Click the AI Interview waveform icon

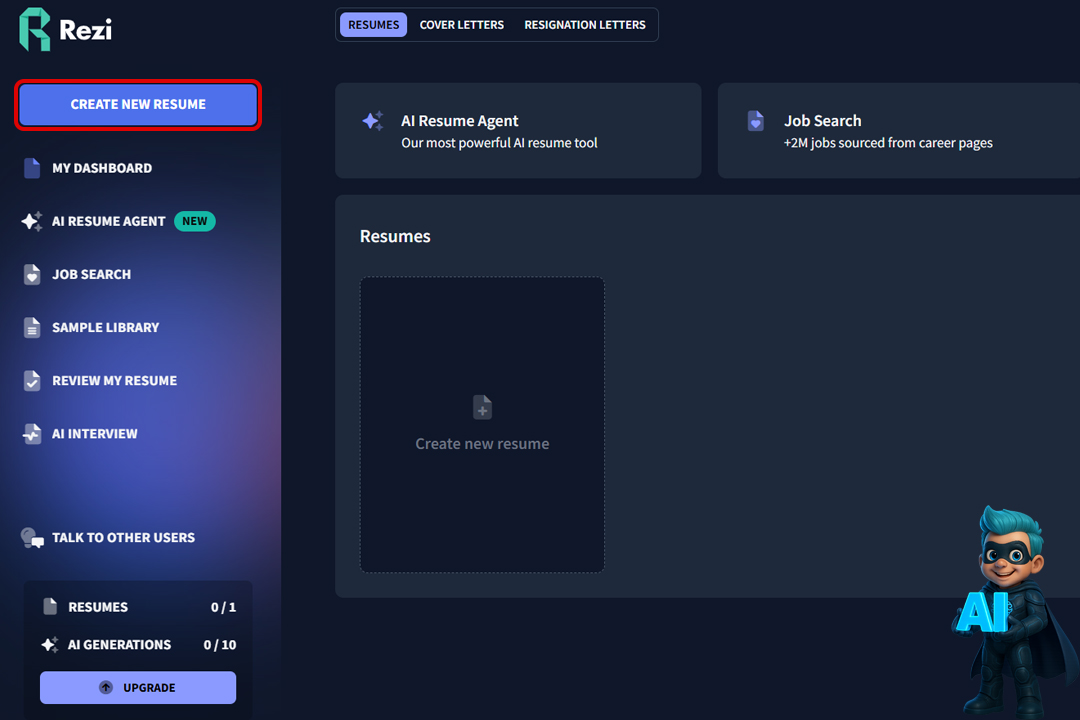tap(32, 434)
